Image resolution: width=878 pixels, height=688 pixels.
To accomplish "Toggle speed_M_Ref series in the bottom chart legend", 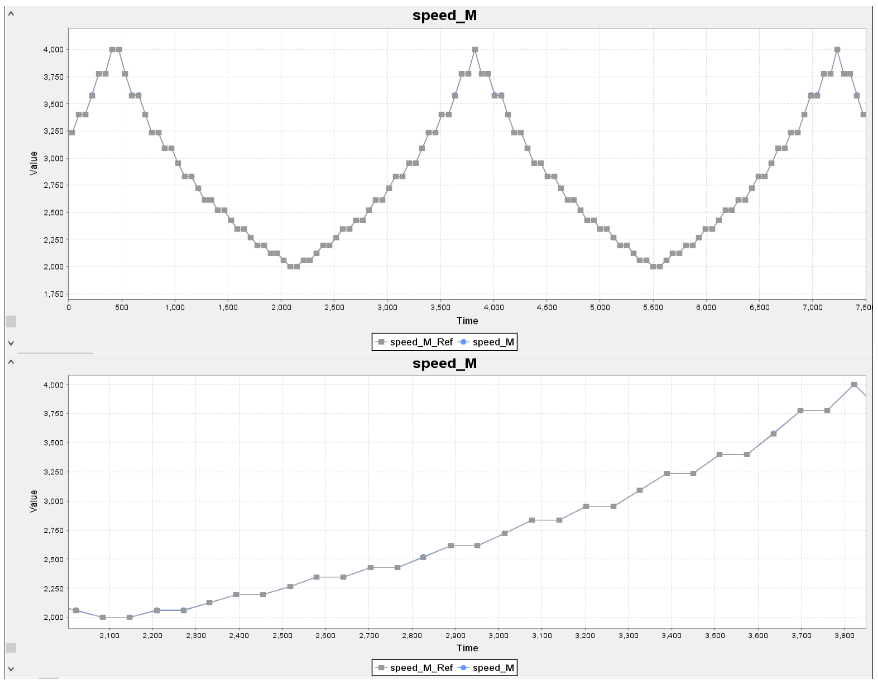I will (x=415, y=668).
